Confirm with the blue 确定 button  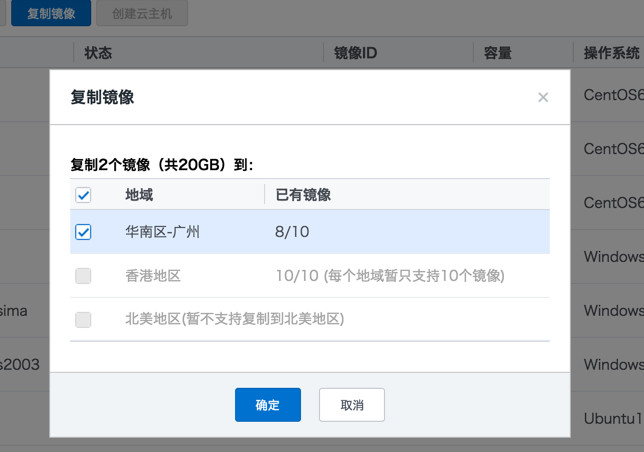coord(267,405)
